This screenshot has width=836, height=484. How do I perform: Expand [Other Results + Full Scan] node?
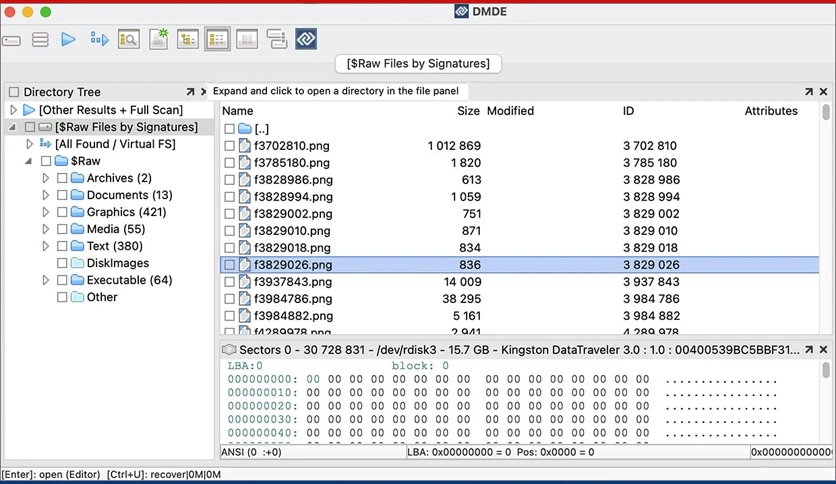click(x=13, y=110)
